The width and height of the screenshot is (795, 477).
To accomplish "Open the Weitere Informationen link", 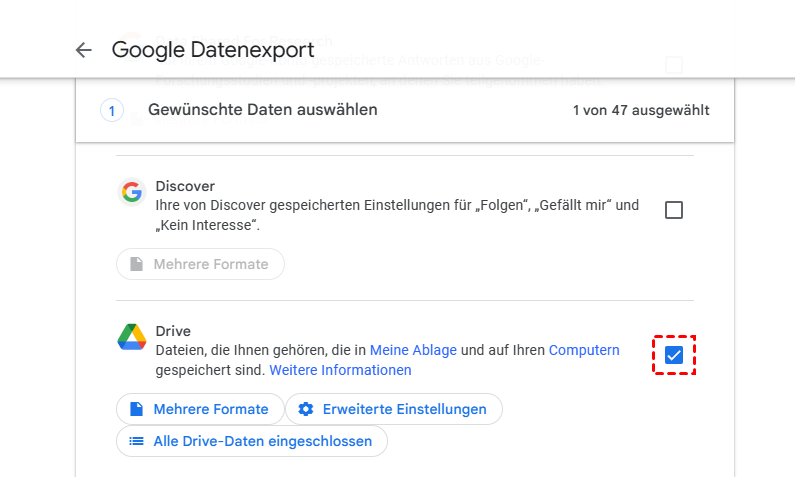I will click(340, 370).
